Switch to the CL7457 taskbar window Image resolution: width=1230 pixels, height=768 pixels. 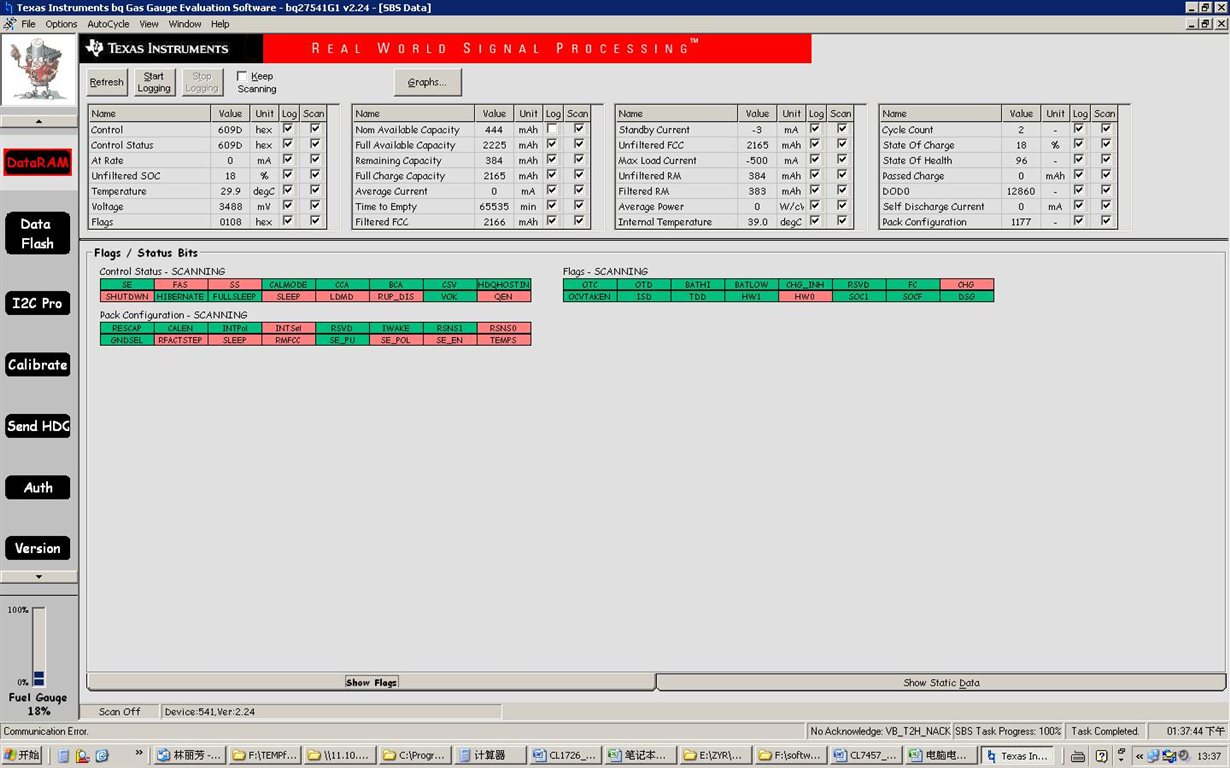[865, 756]
